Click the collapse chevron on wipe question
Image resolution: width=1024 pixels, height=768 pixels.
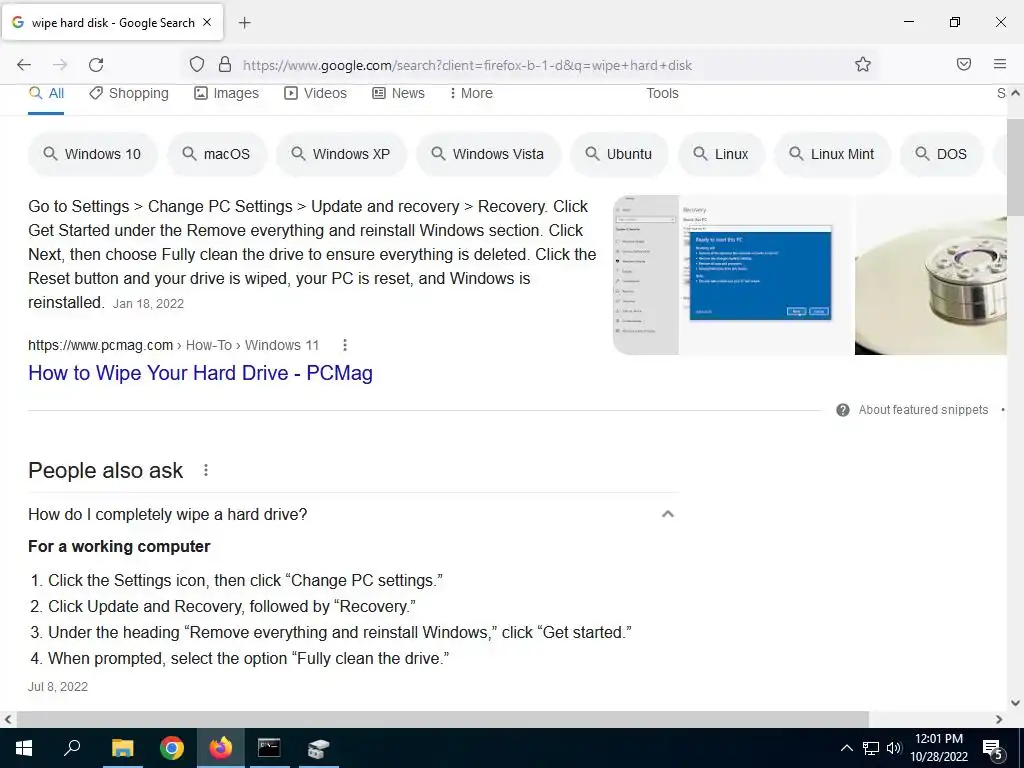[x=667, y=515]
